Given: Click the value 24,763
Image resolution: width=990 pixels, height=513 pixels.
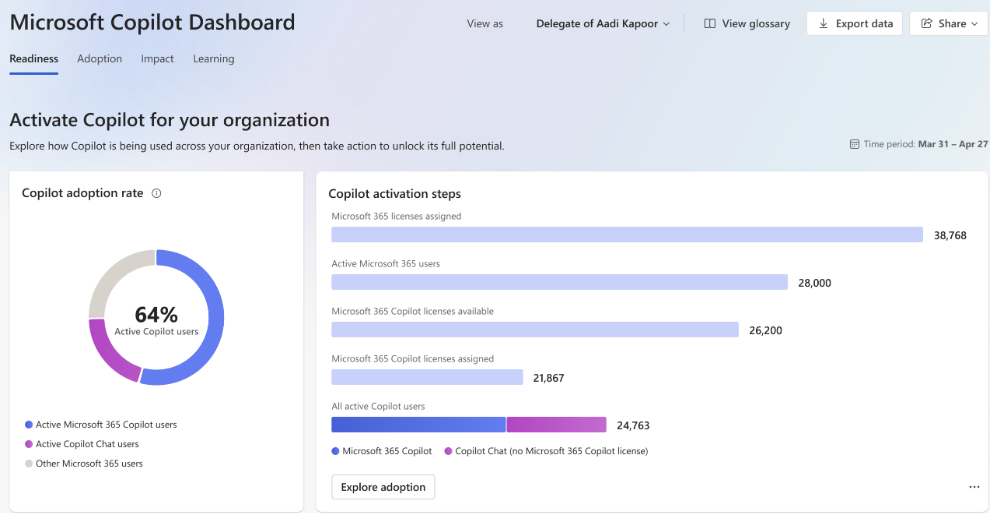Looking at the screenshot, I should click(633, 426).
